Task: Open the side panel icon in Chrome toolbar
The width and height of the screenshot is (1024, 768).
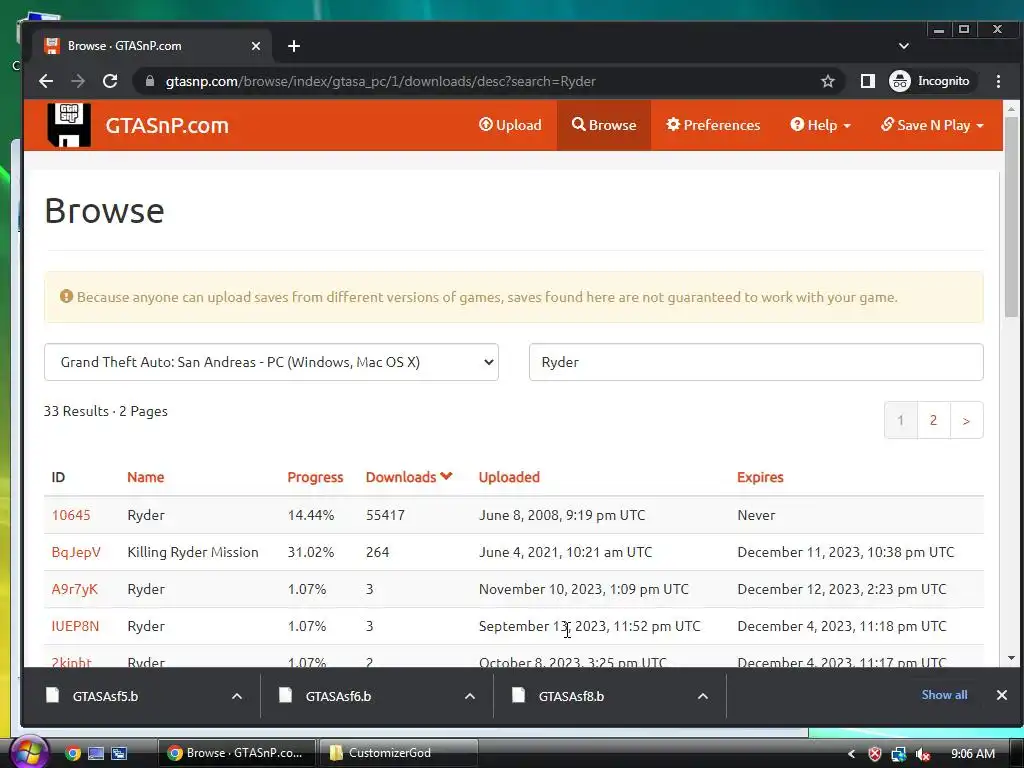Action: (867, 81)
